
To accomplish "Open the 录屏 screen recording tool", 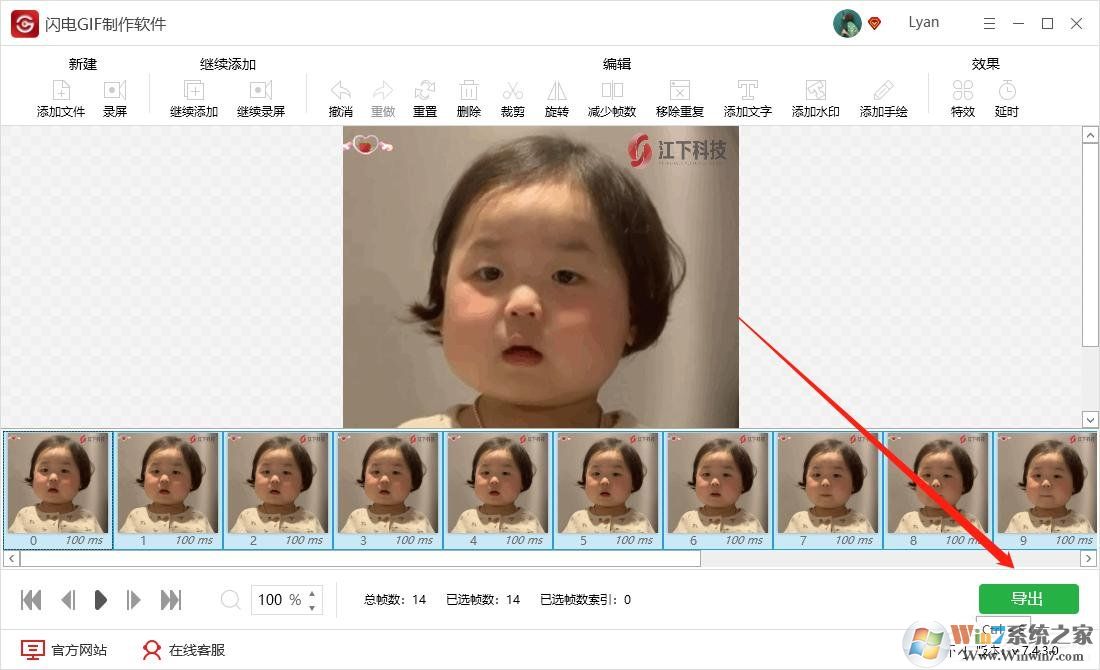I will (115, 95).
